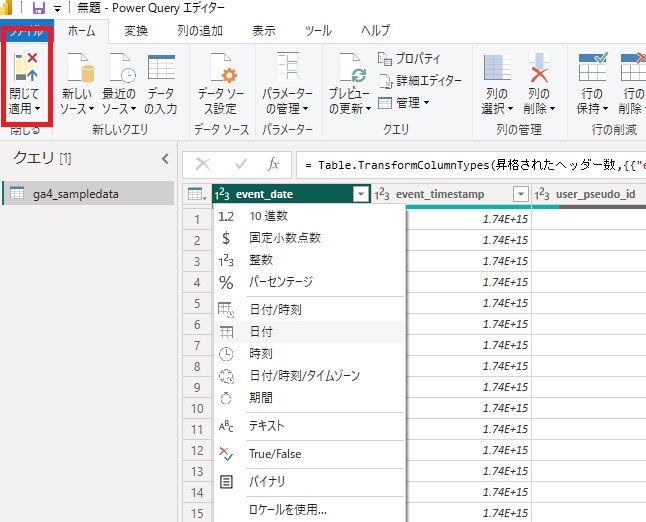Select 固定小数点数 (Fixed decimal) type

pos(310,238)
